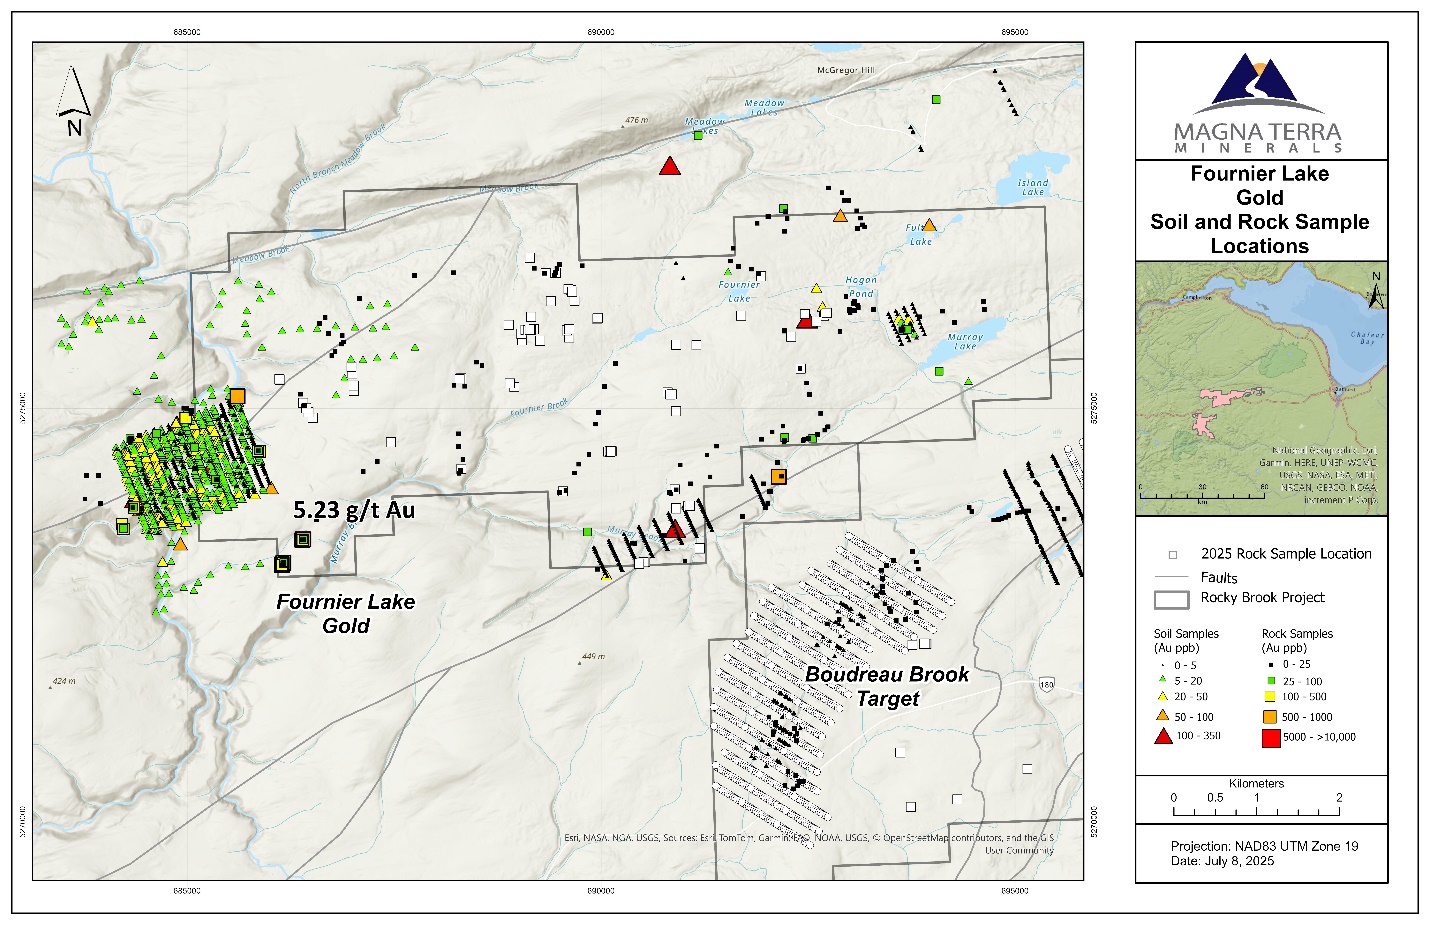This screenshot has width=1430, height=925.
Task: Select the Boudreau Brook Target label
Action: click(887, 687)
